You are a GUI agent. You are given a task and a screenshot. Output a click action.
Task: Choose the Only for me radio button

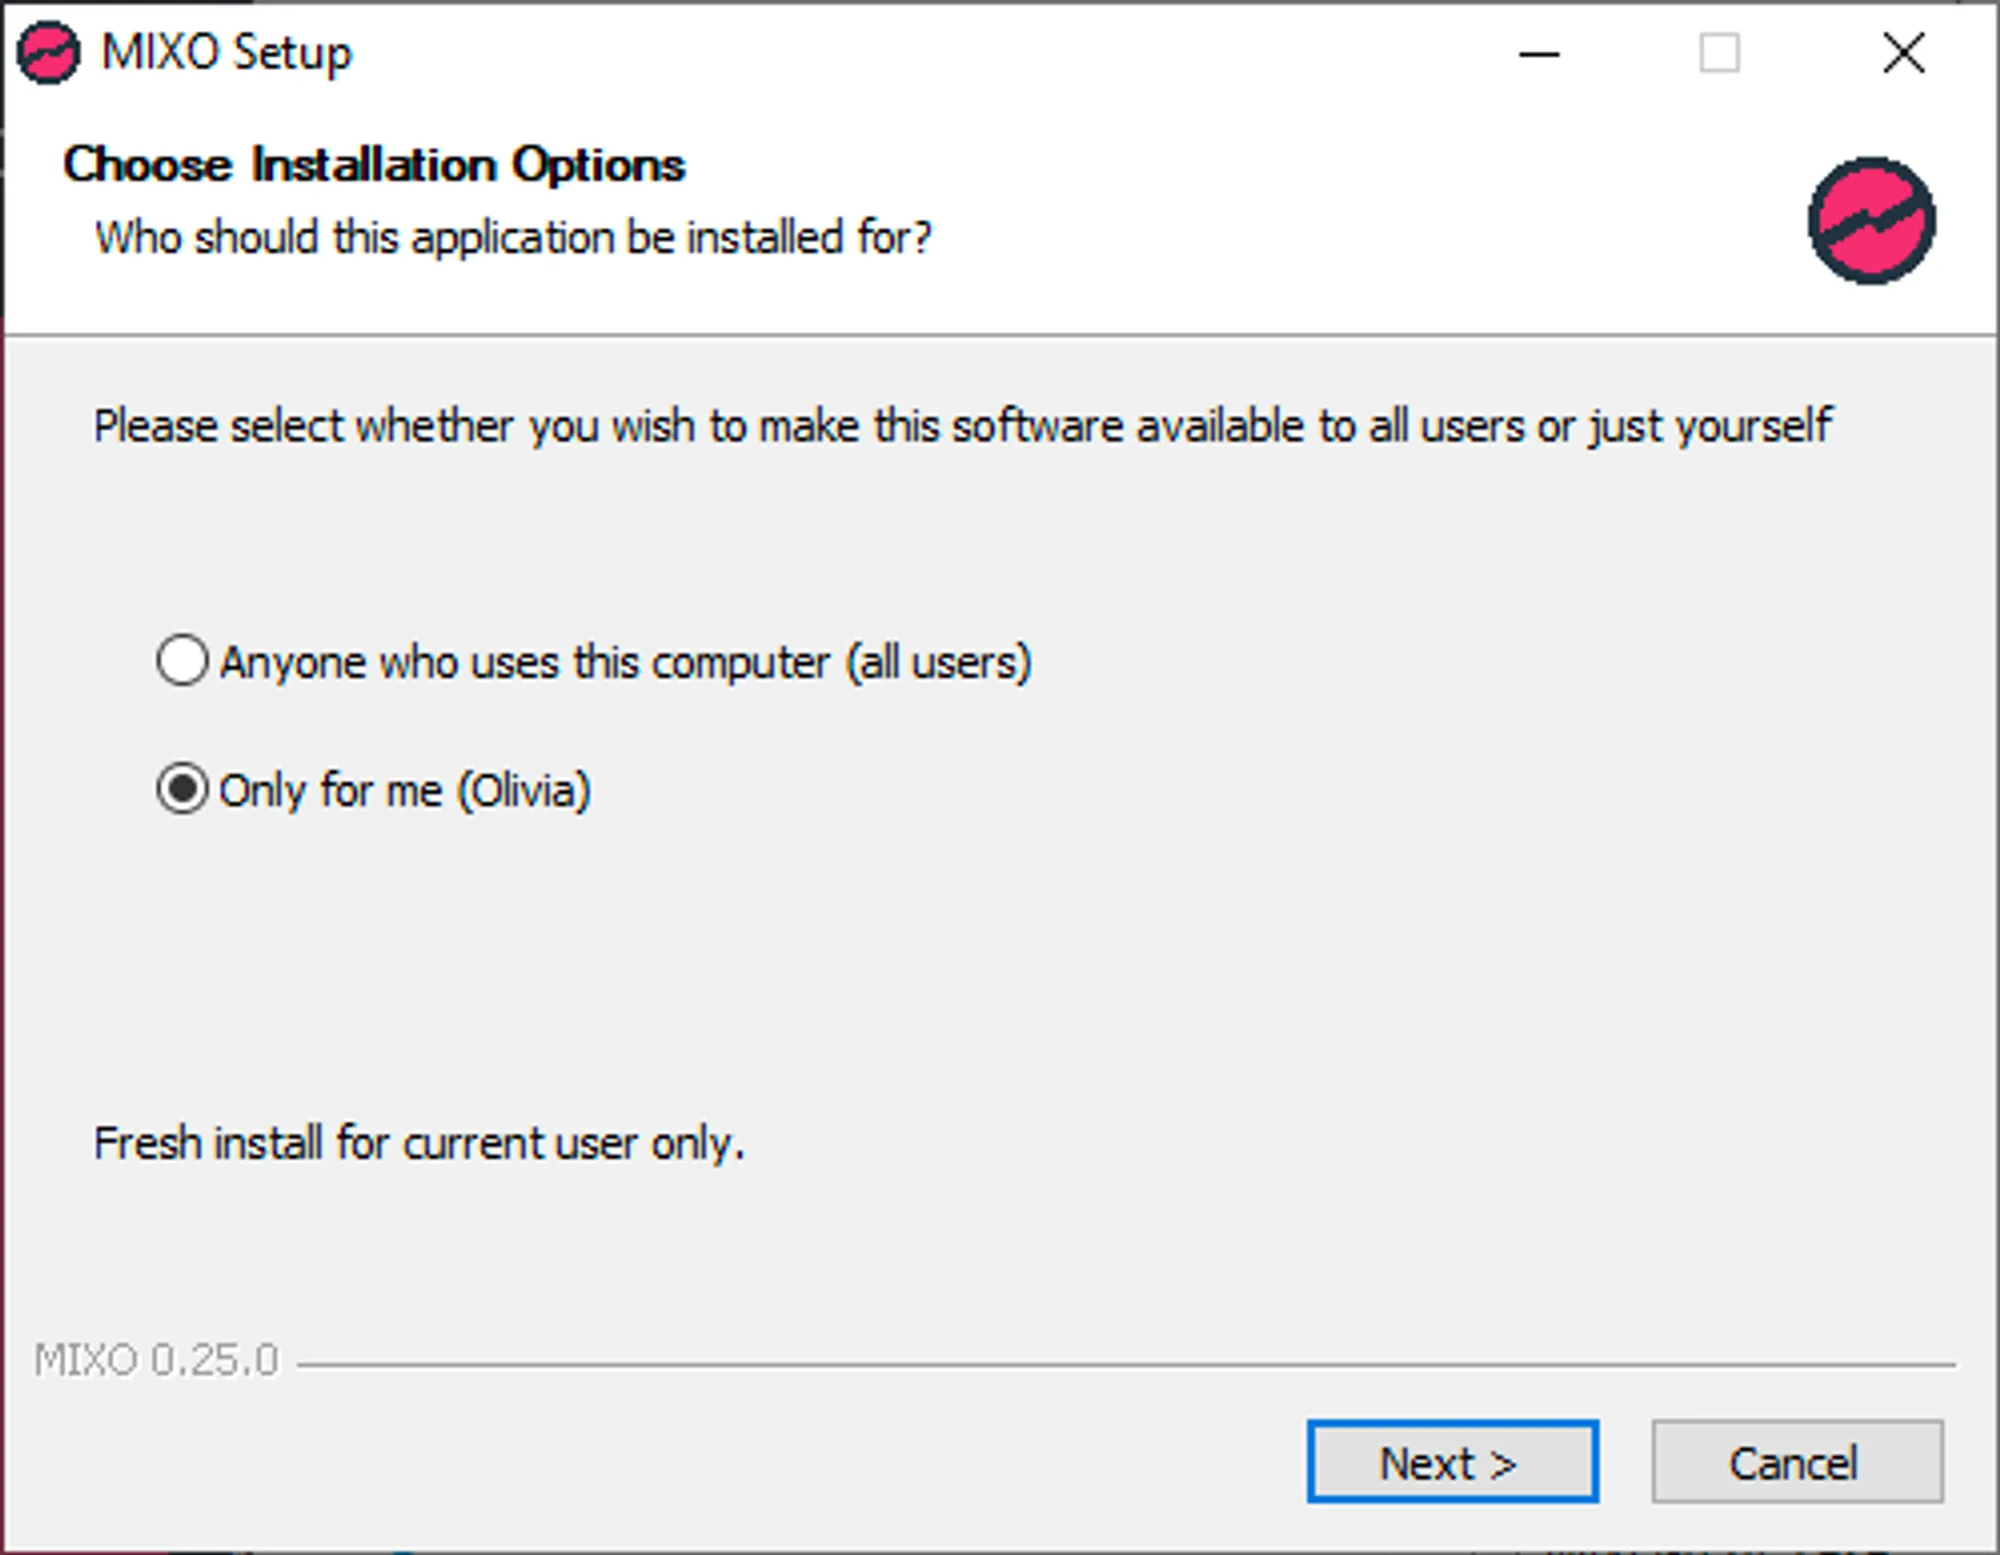click(182, 790)
